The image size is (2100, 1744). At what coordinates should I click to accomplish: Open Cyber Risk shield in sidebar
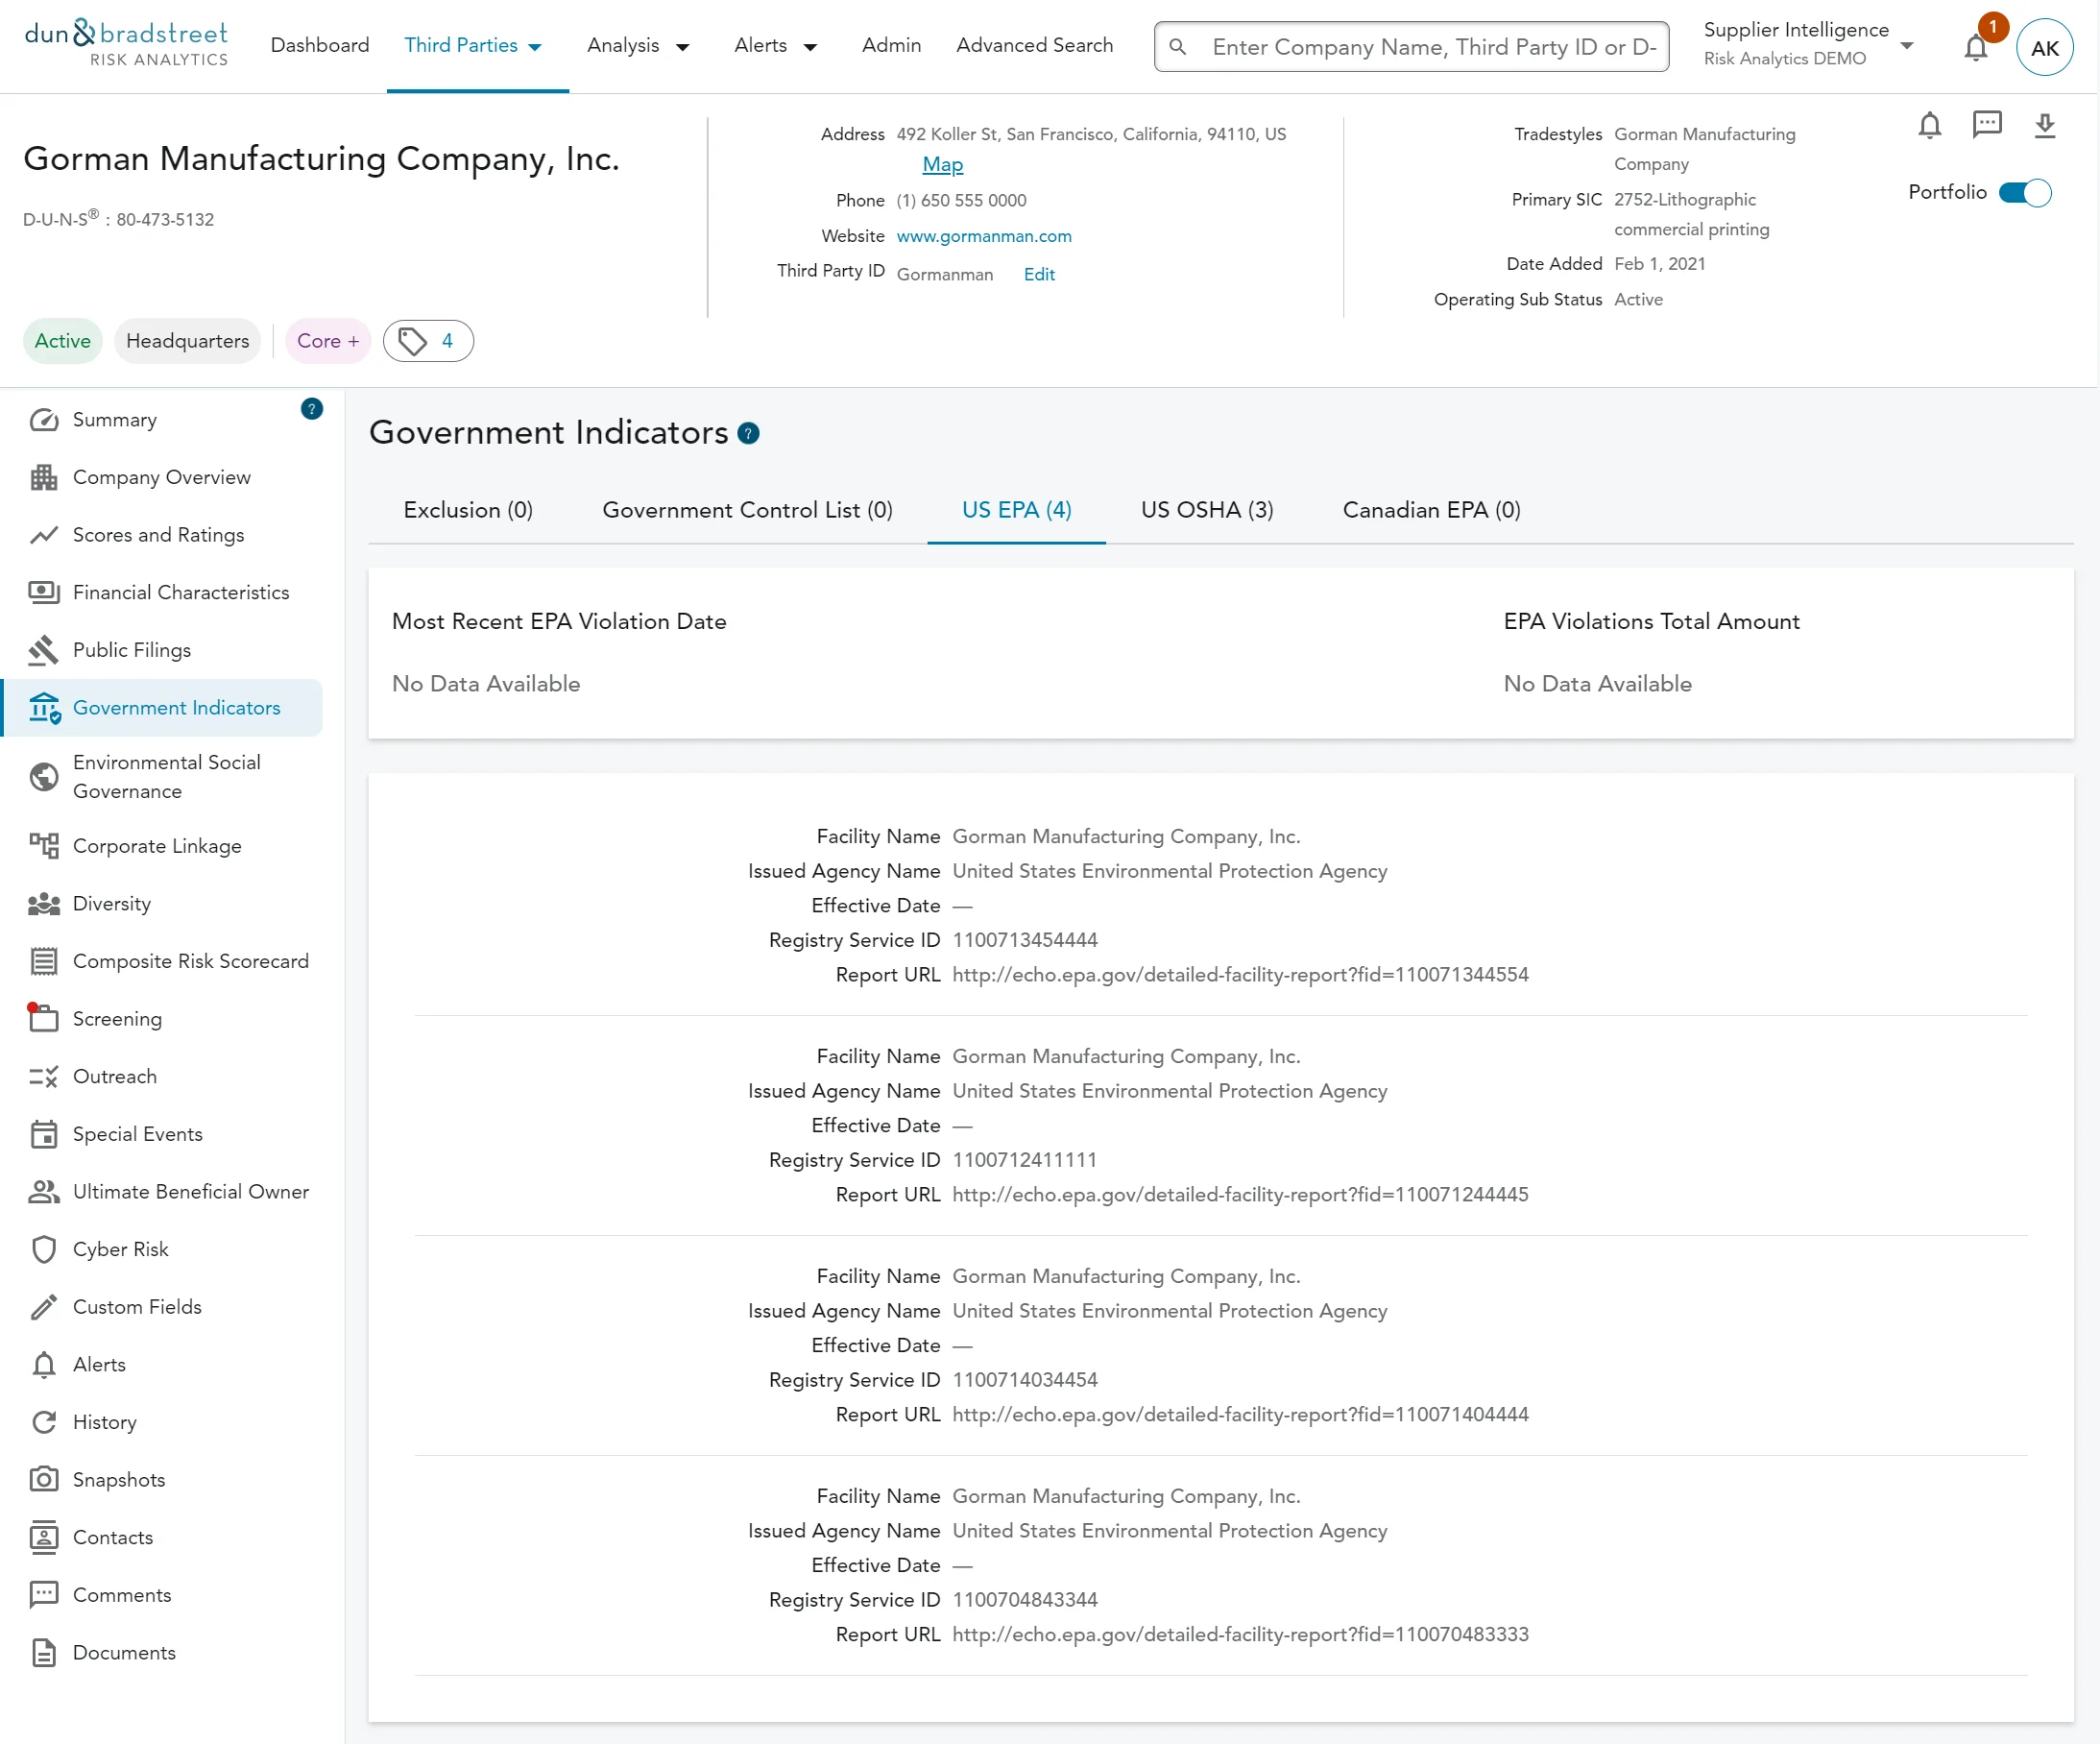(44, 1249)
